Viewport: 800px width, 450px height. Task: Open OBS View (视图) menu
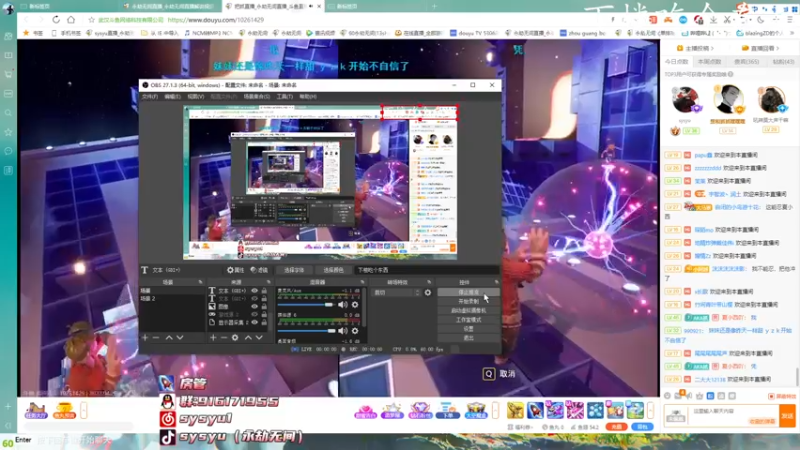point(195,96)
